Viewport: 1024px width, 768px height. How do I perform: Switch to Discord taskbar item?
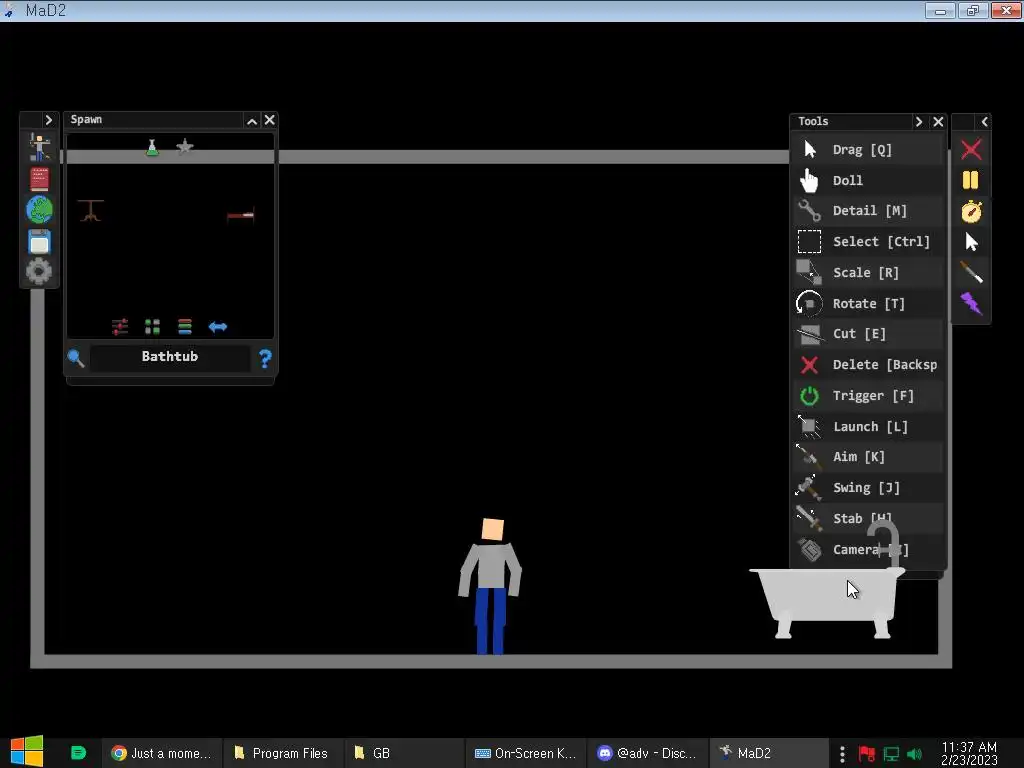coord(647,753)
